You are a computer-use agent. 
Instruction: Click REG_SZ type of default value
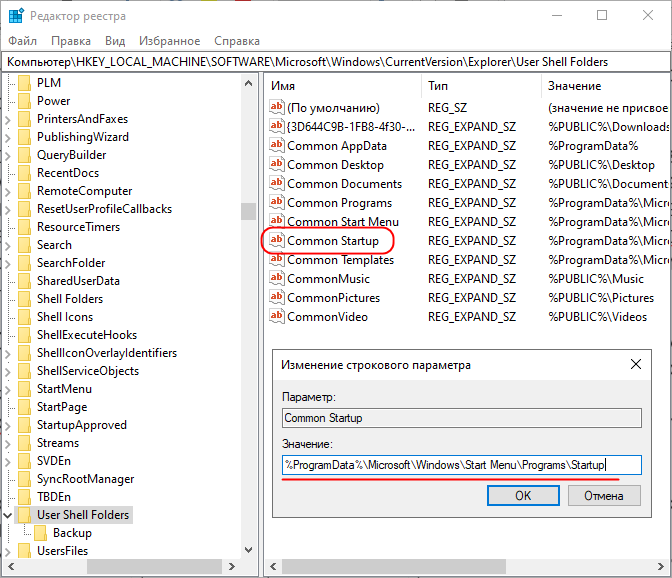coord(447,108)
